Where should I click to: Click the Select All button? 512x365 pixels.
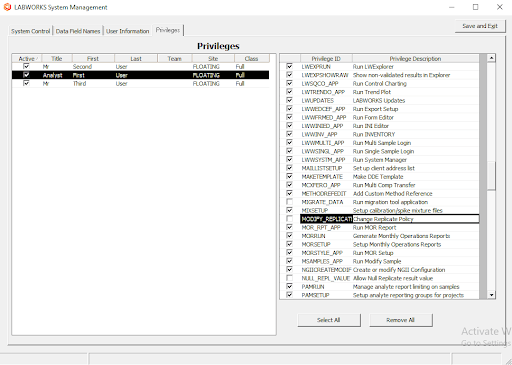(x=329, y=320)
